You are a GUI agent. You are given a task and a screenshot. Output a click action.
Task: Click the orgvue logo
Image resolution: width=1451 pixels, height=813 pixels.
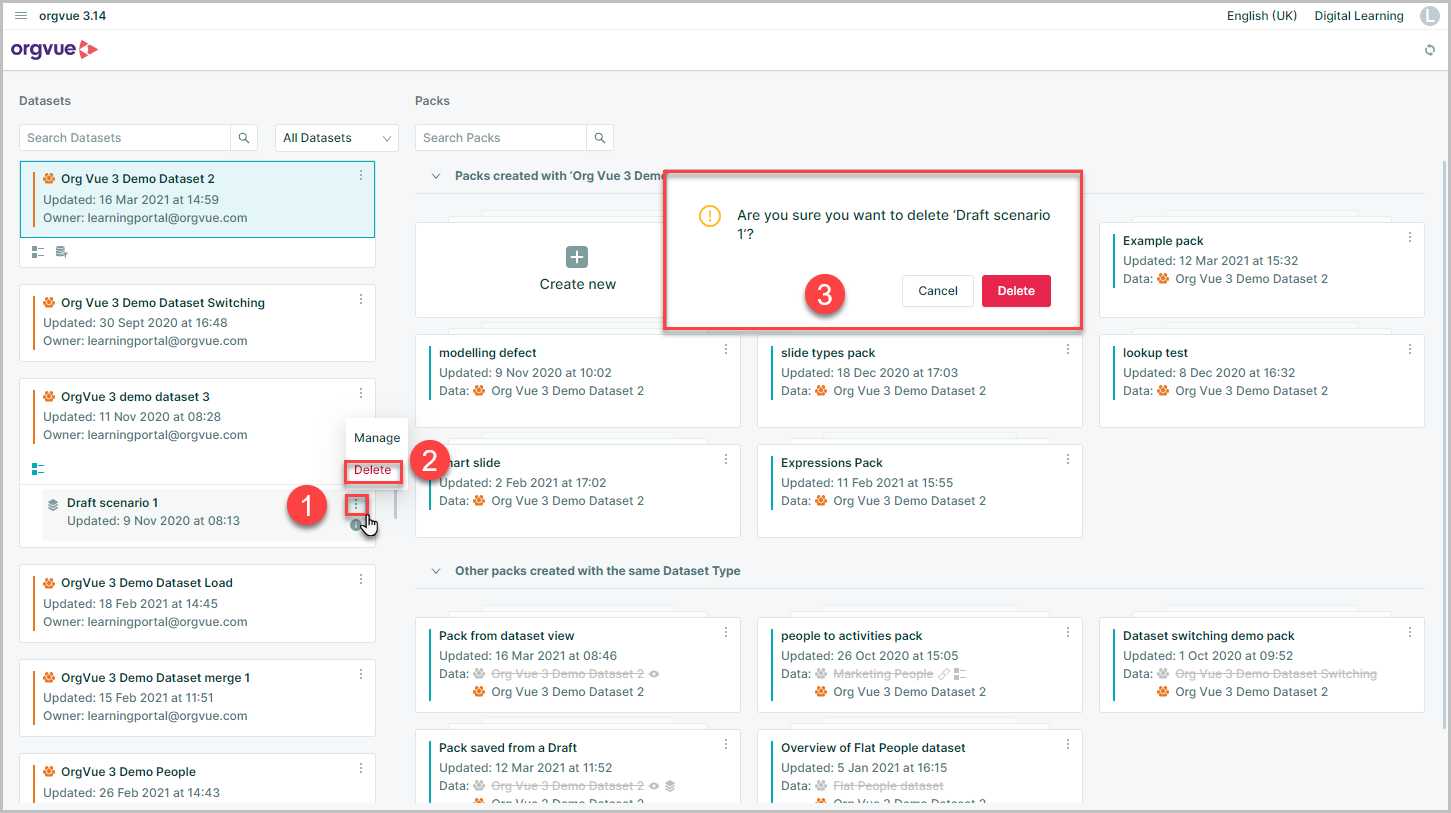[x=55, y=49]
